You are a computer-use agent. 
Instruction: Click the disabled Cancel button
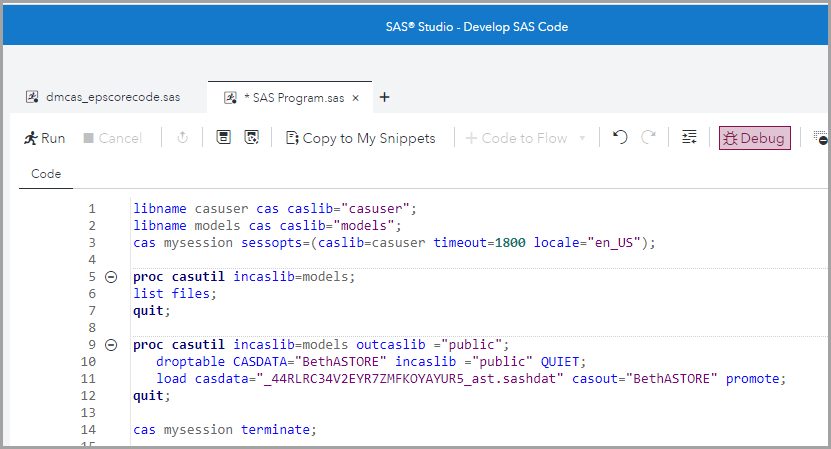[112, 138]
